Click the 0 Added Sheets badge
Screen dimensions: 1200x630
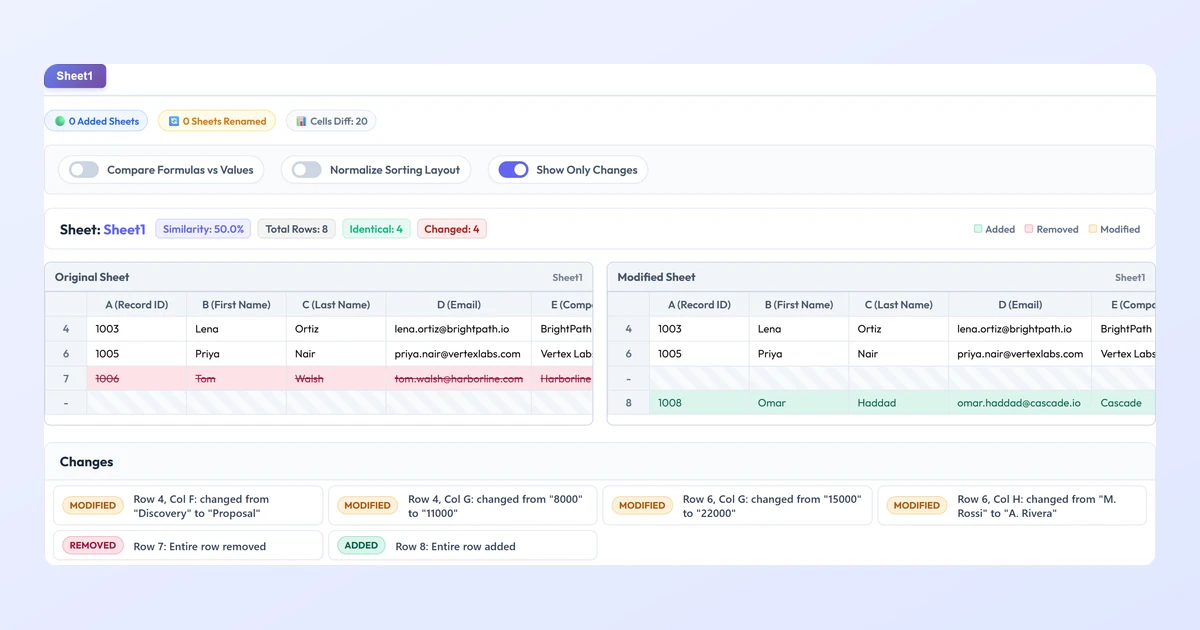click(x=96, y=121)
